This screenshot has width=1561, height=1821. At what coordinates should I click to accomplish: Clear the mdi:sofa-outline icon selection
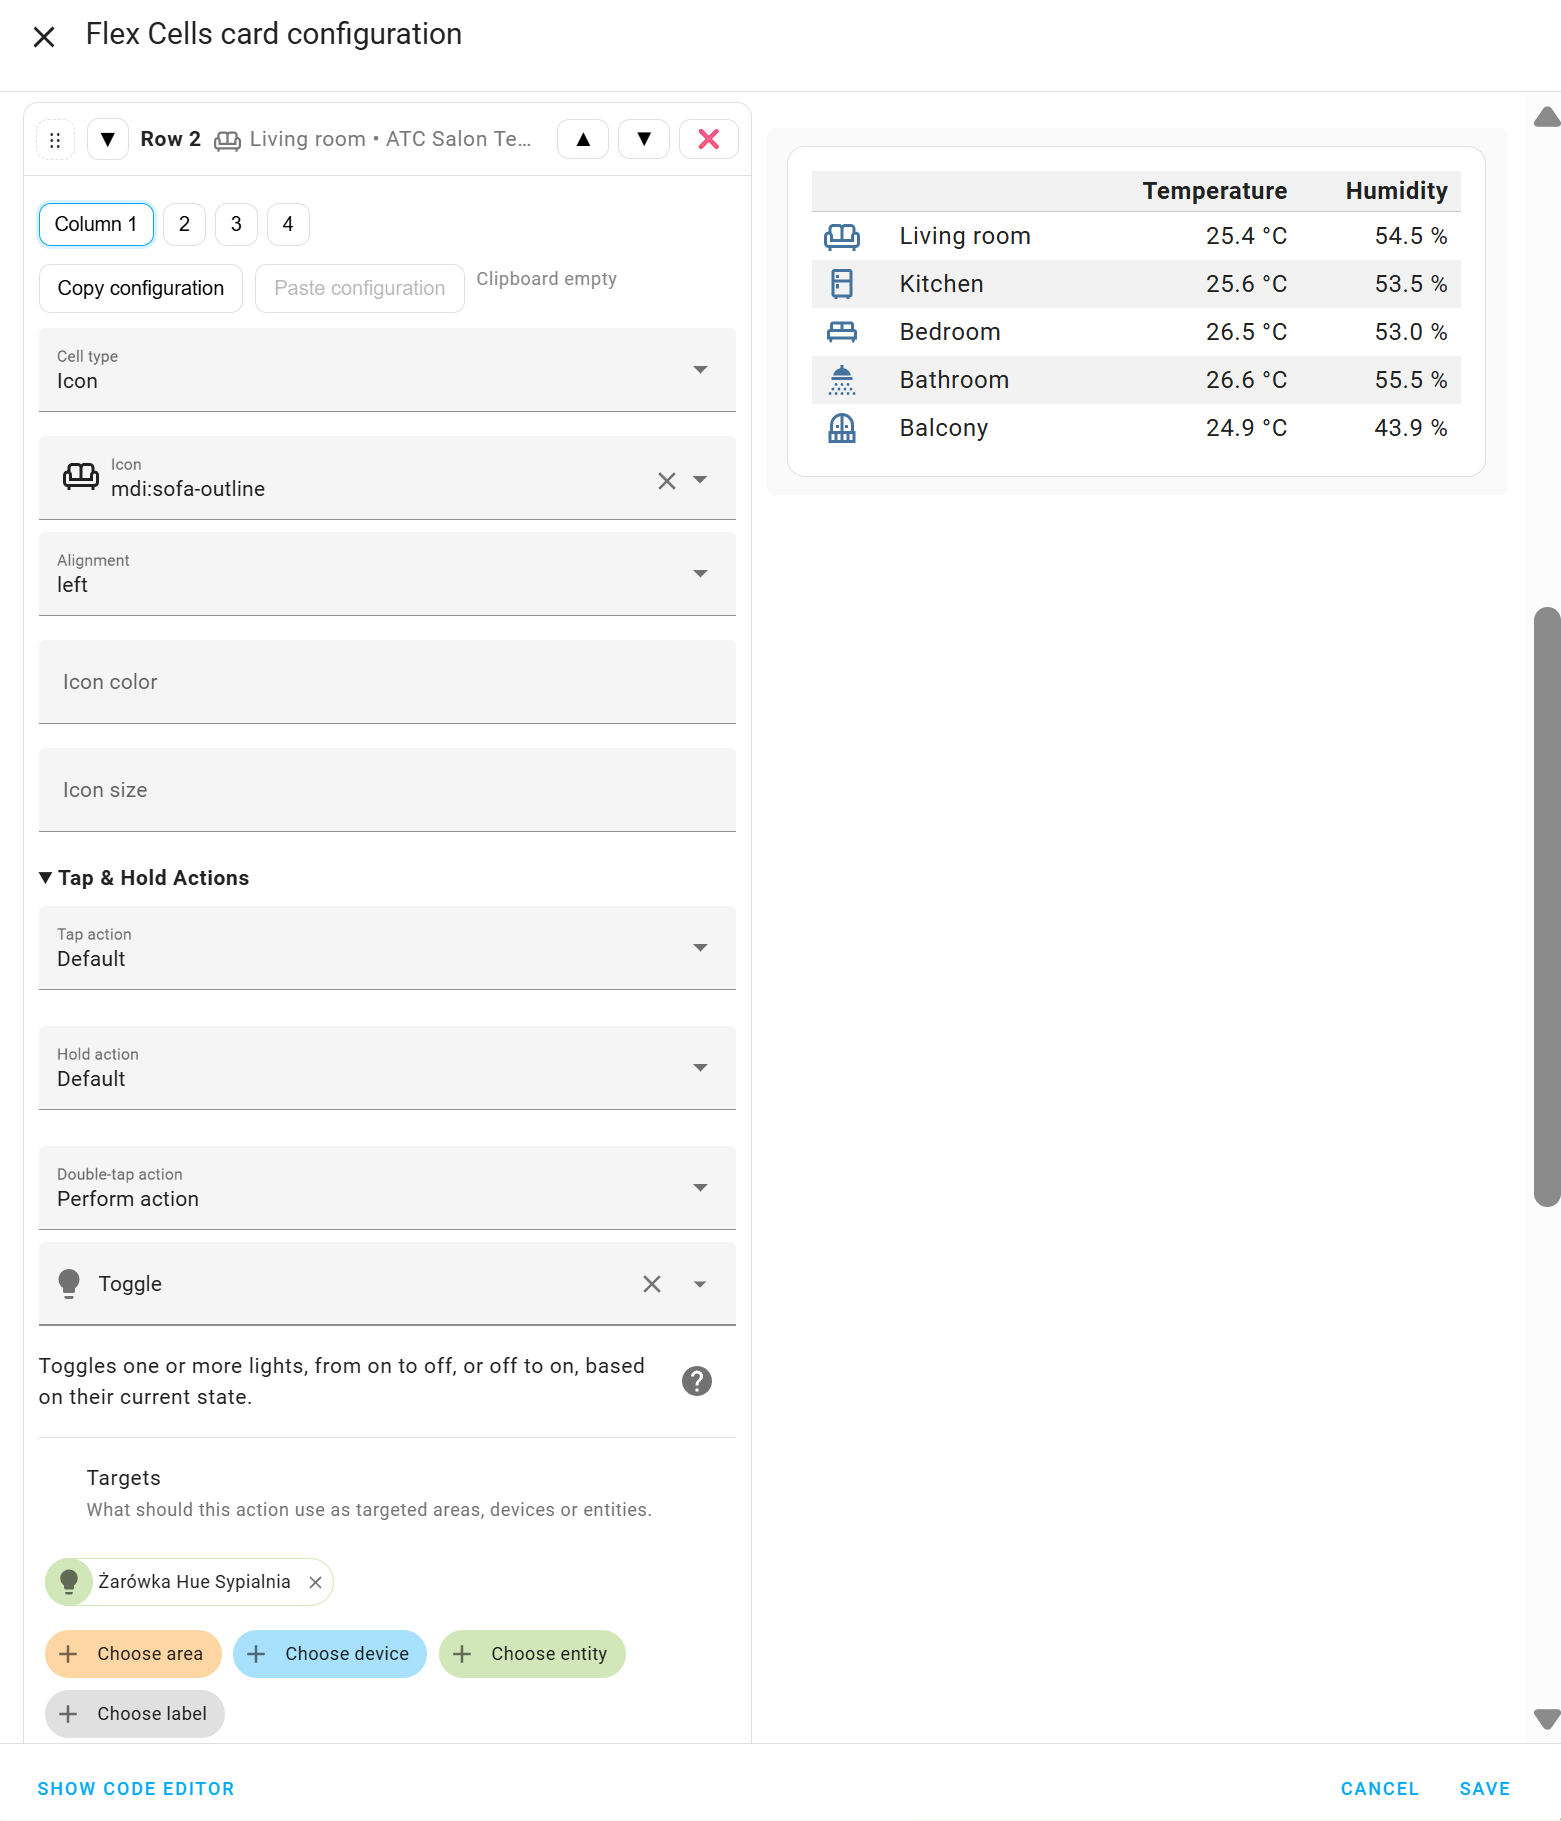(667, 481)
